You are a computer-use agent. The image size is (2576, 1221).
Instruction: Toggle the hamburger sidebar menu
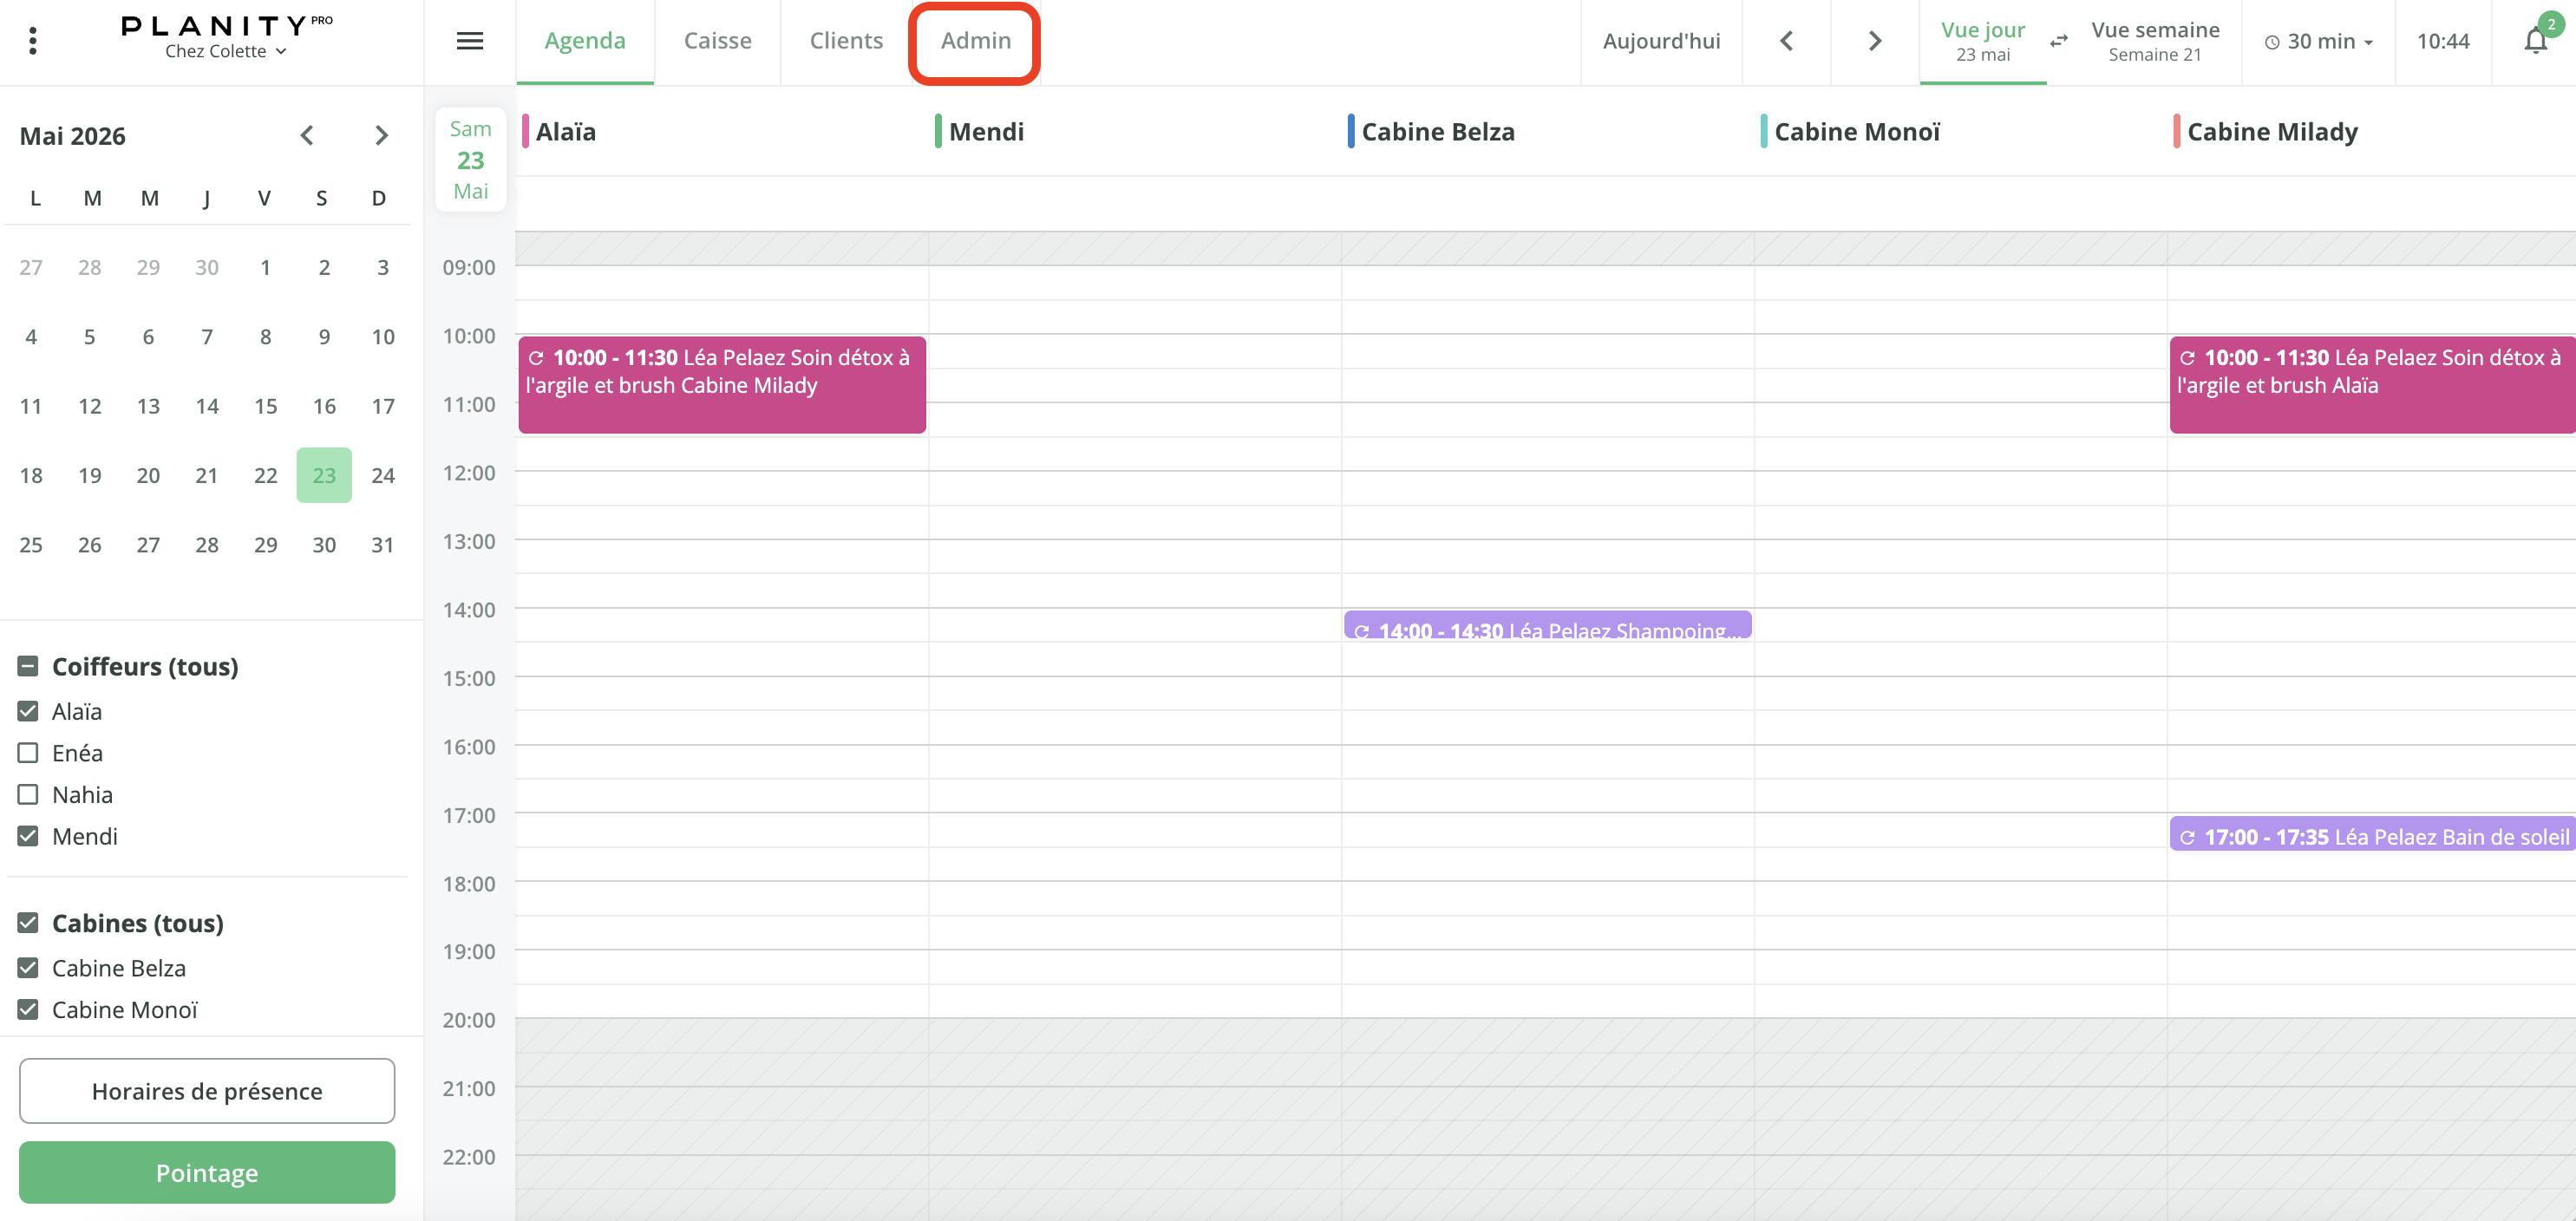point(469,41)
